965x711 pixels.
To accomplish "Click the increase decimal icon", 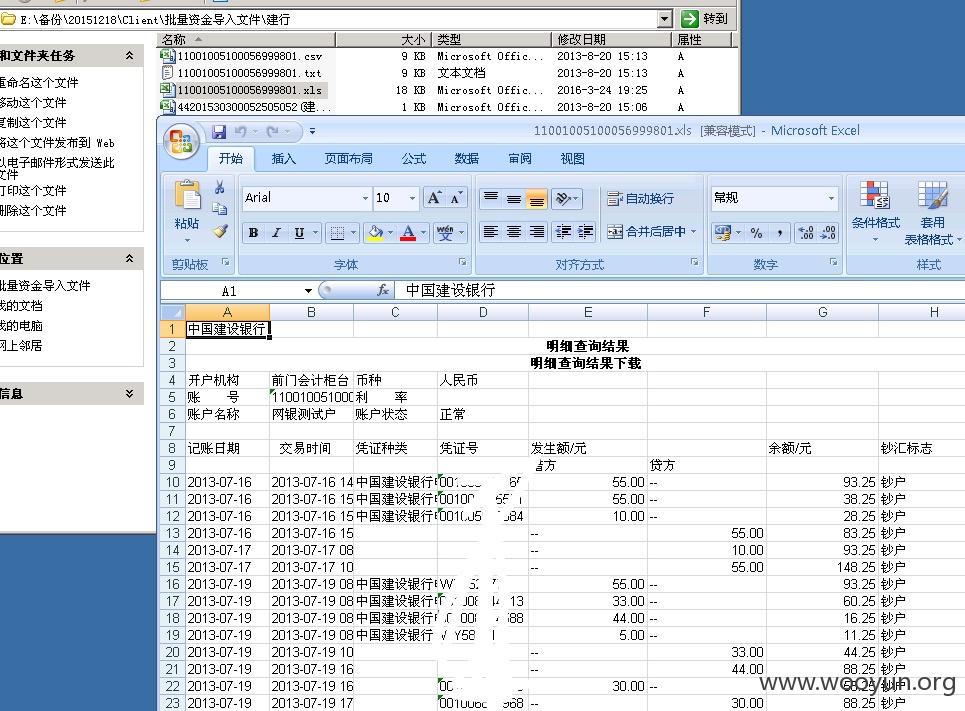I will tap(806, 233).
